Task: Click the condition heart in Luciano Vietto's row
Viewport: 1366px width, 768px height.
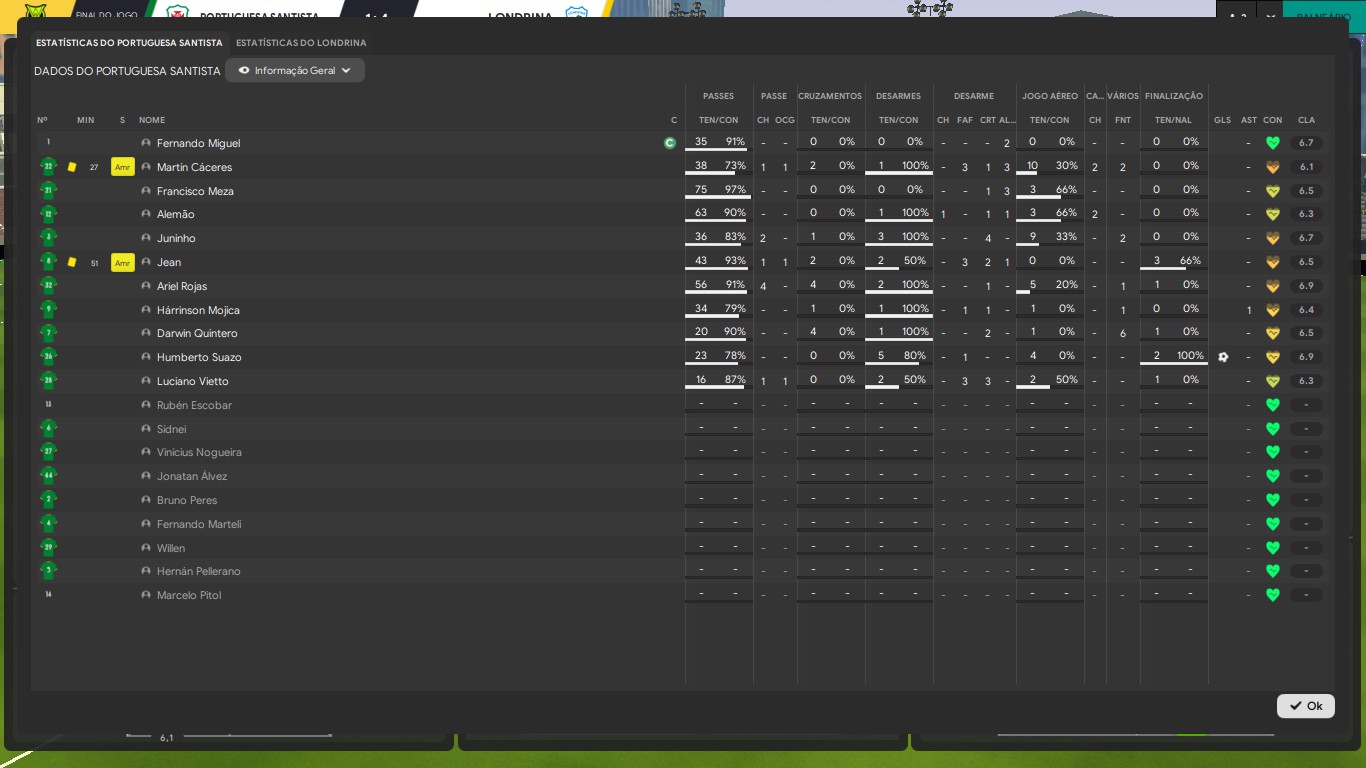Action: [x=1273, y=381]
